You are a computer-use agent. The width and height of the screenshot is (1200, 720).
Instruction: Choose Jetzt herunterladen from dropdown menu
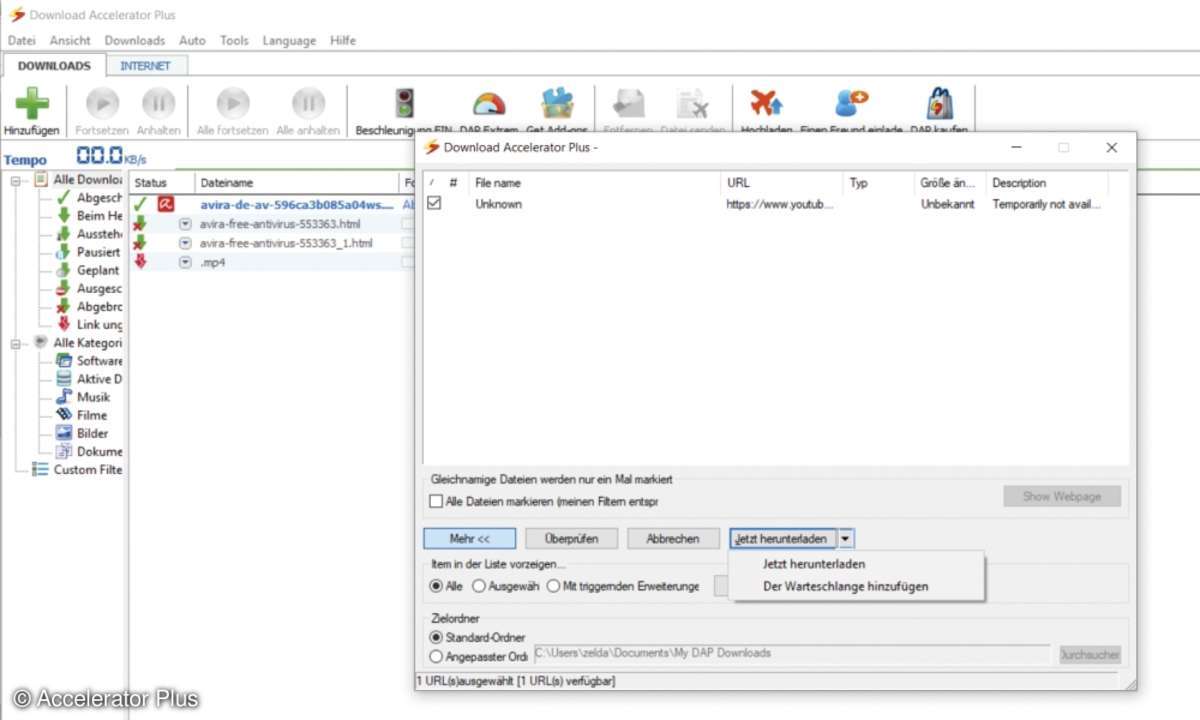[x=814, y=564]
